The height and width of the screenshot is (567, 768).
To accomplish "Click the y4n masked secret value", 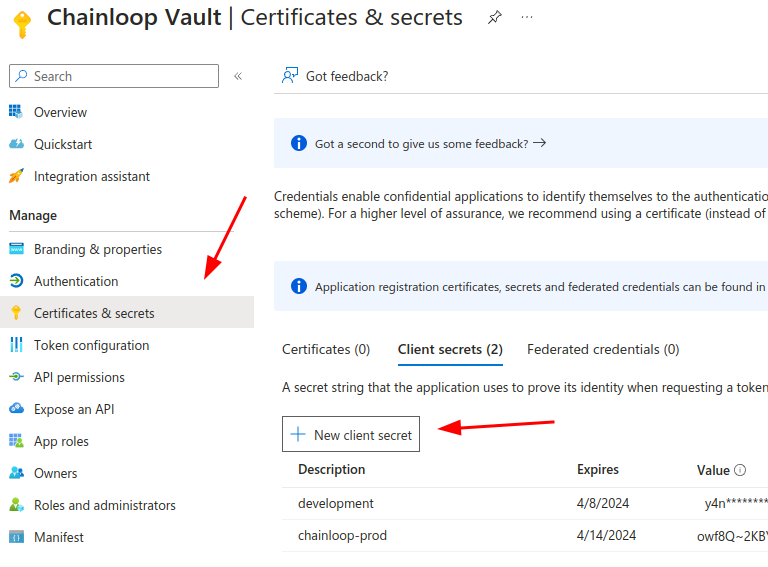I will 736,503.
